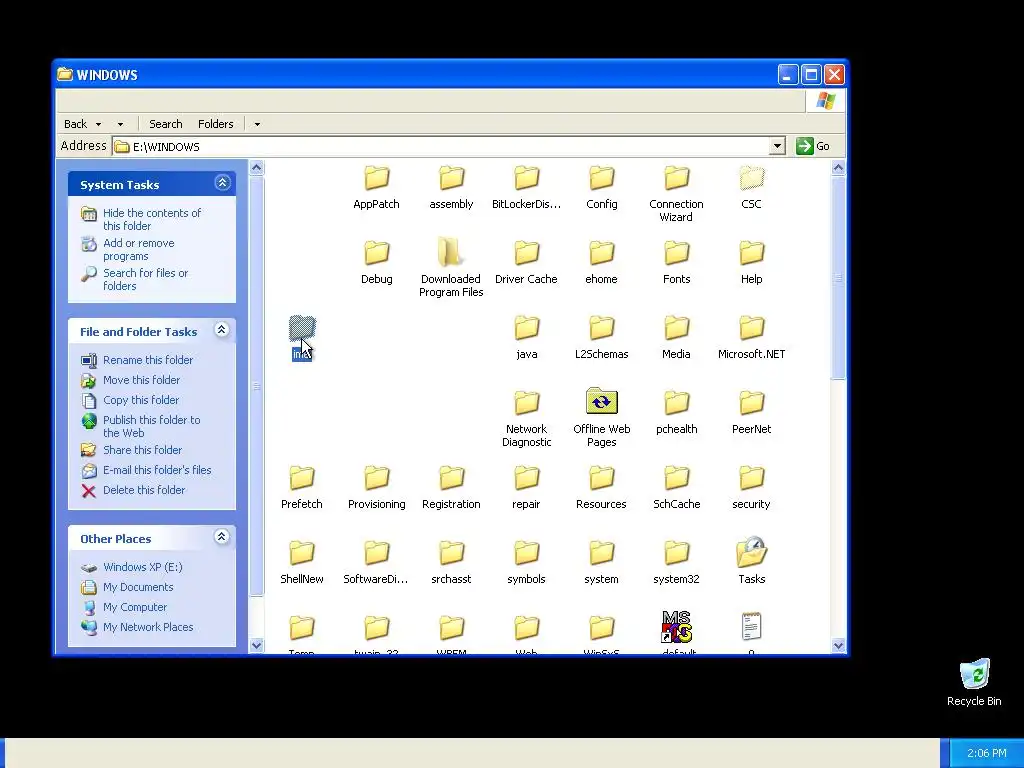Open the Tasks scheduled folder

coord(752,561)
